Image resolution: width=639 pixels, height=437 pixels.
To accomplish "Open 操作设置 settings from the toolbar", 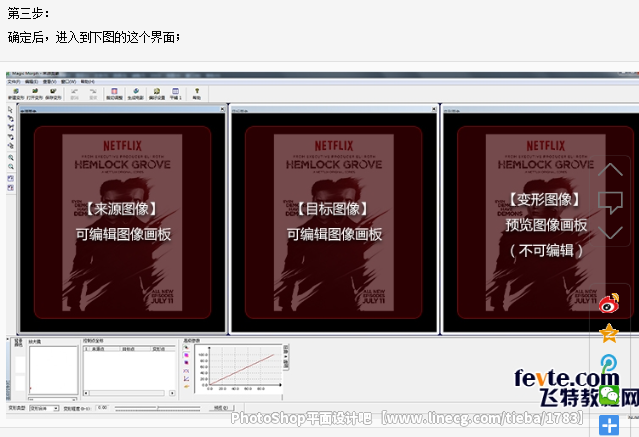I will 157,94.
